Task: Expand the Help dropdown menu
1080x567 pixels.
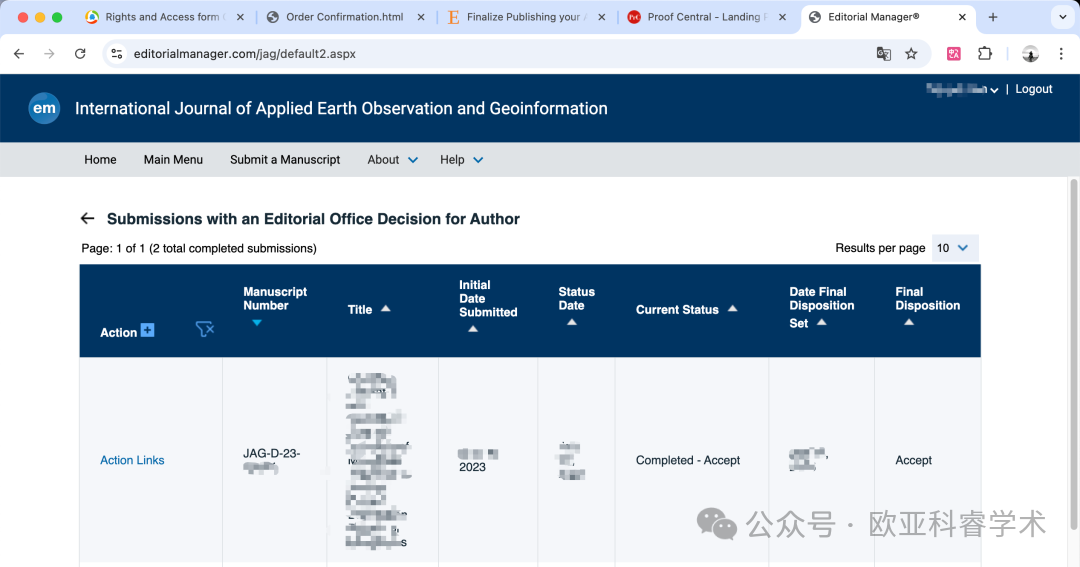Action: pyautogui.click(x=461, y=160)
